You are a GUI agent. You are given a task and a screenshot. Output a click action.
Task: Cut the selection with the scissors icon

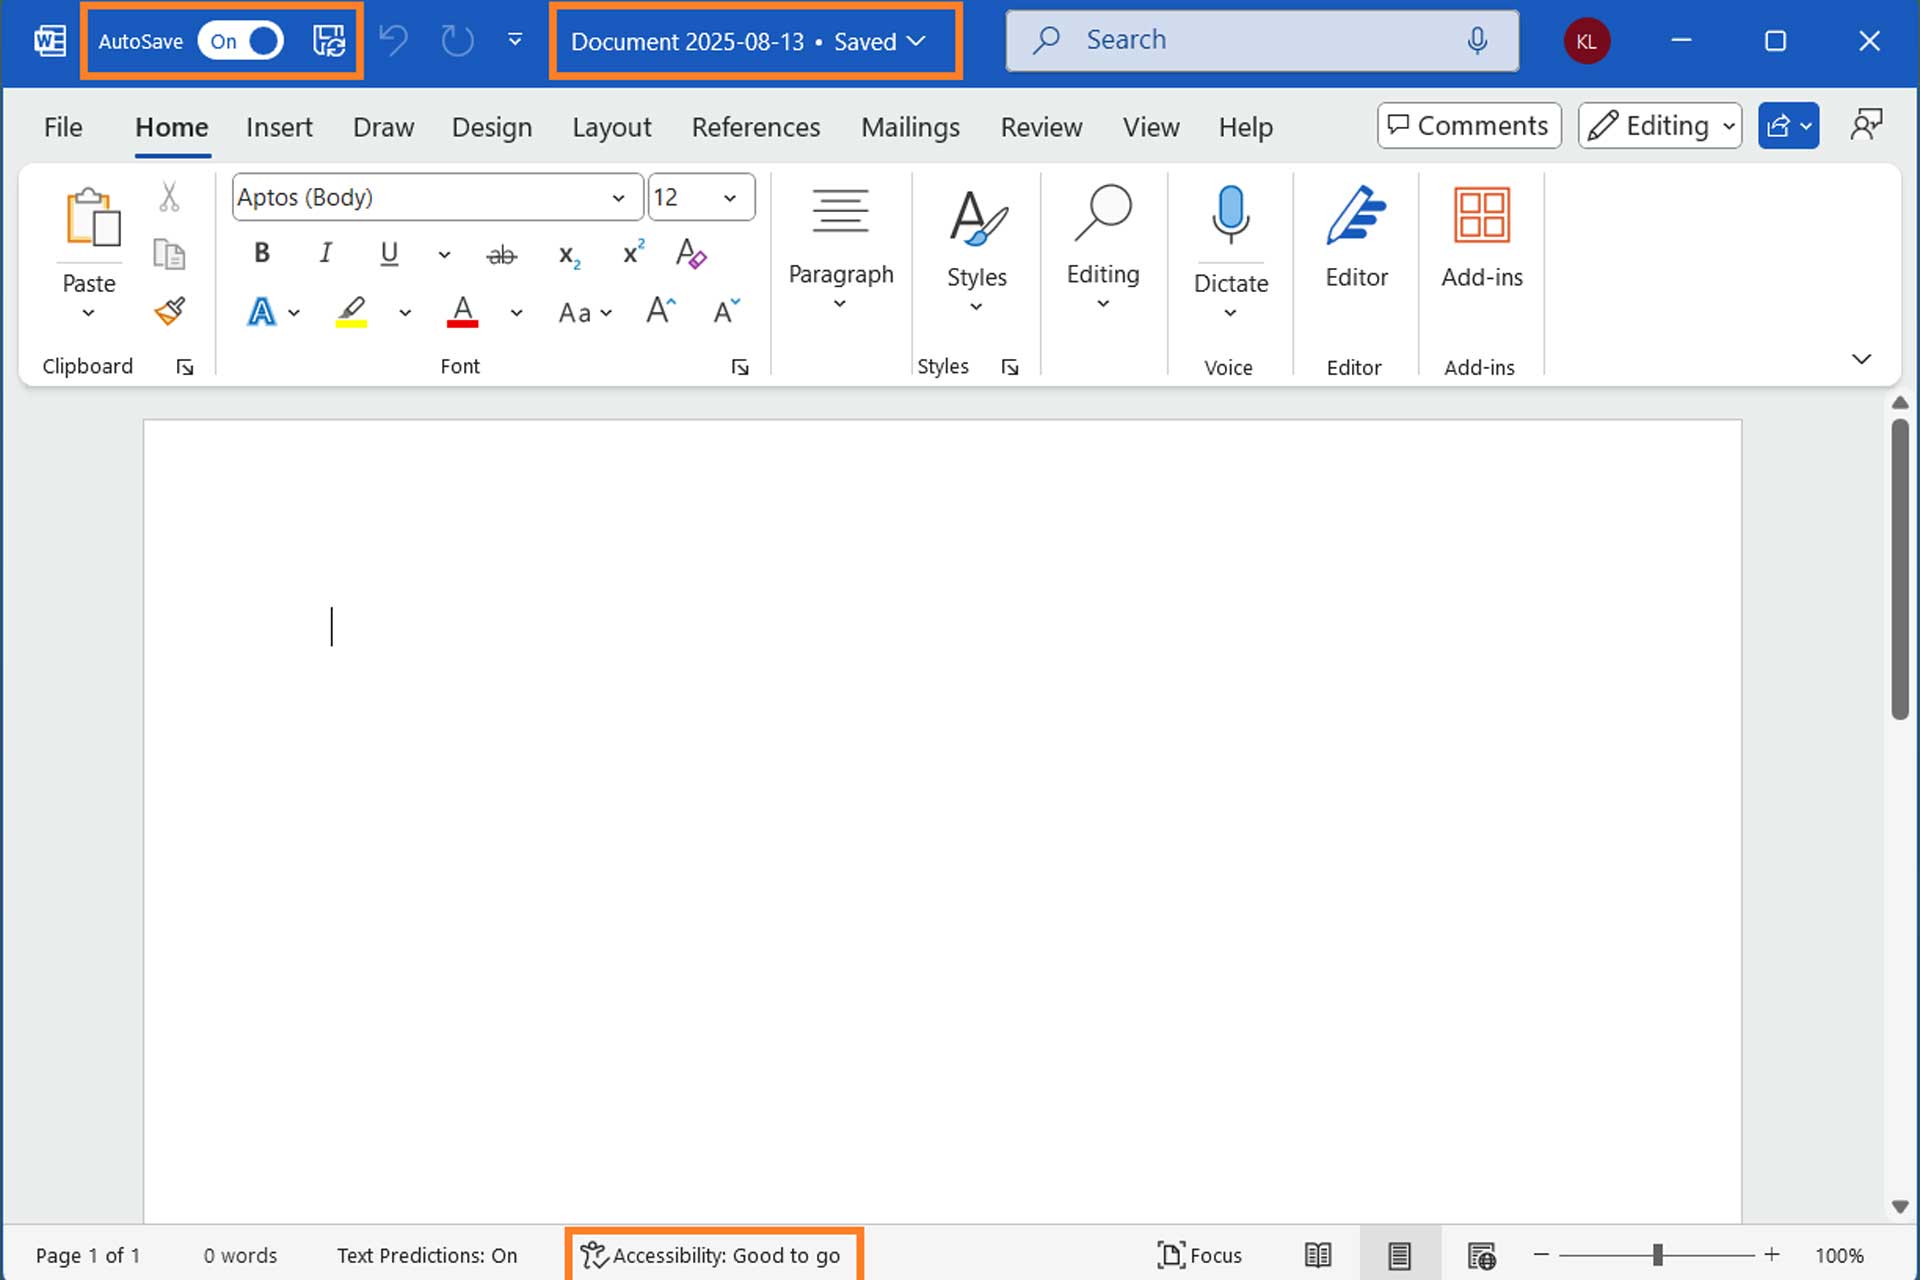(170, 196)
